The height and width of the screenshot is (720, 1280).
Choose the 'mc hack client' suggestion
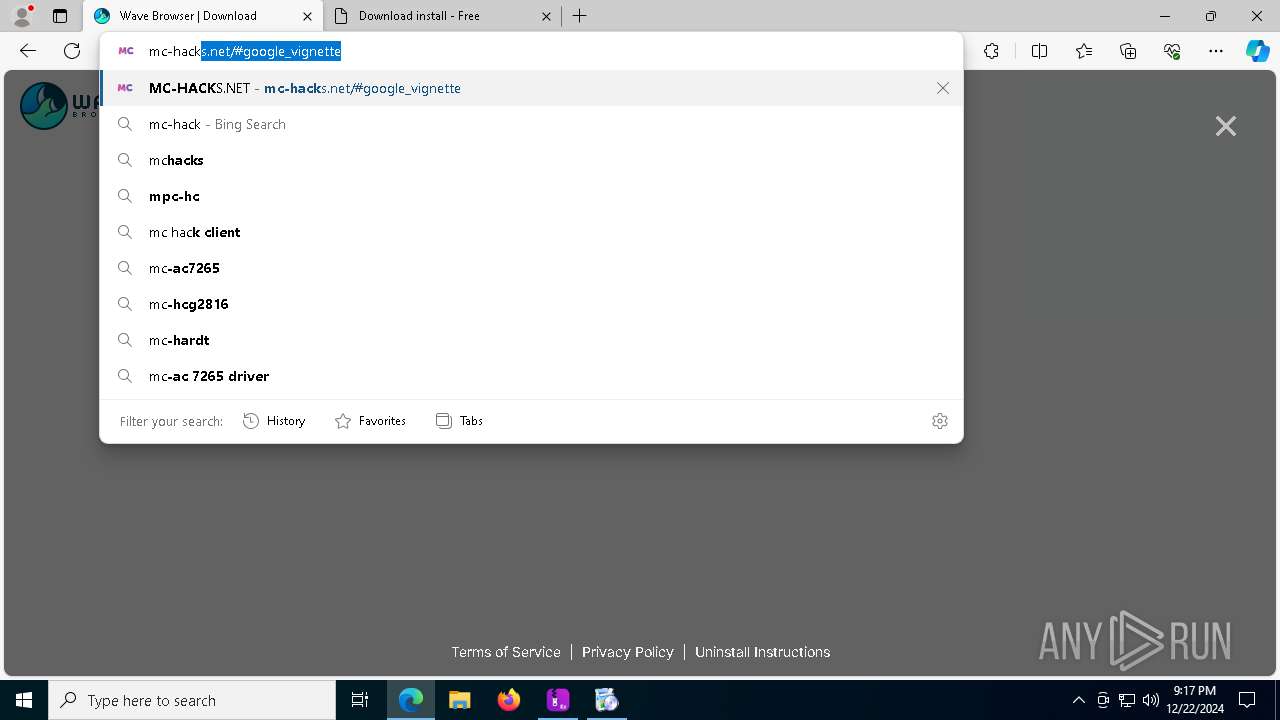(x=531, y=232)
